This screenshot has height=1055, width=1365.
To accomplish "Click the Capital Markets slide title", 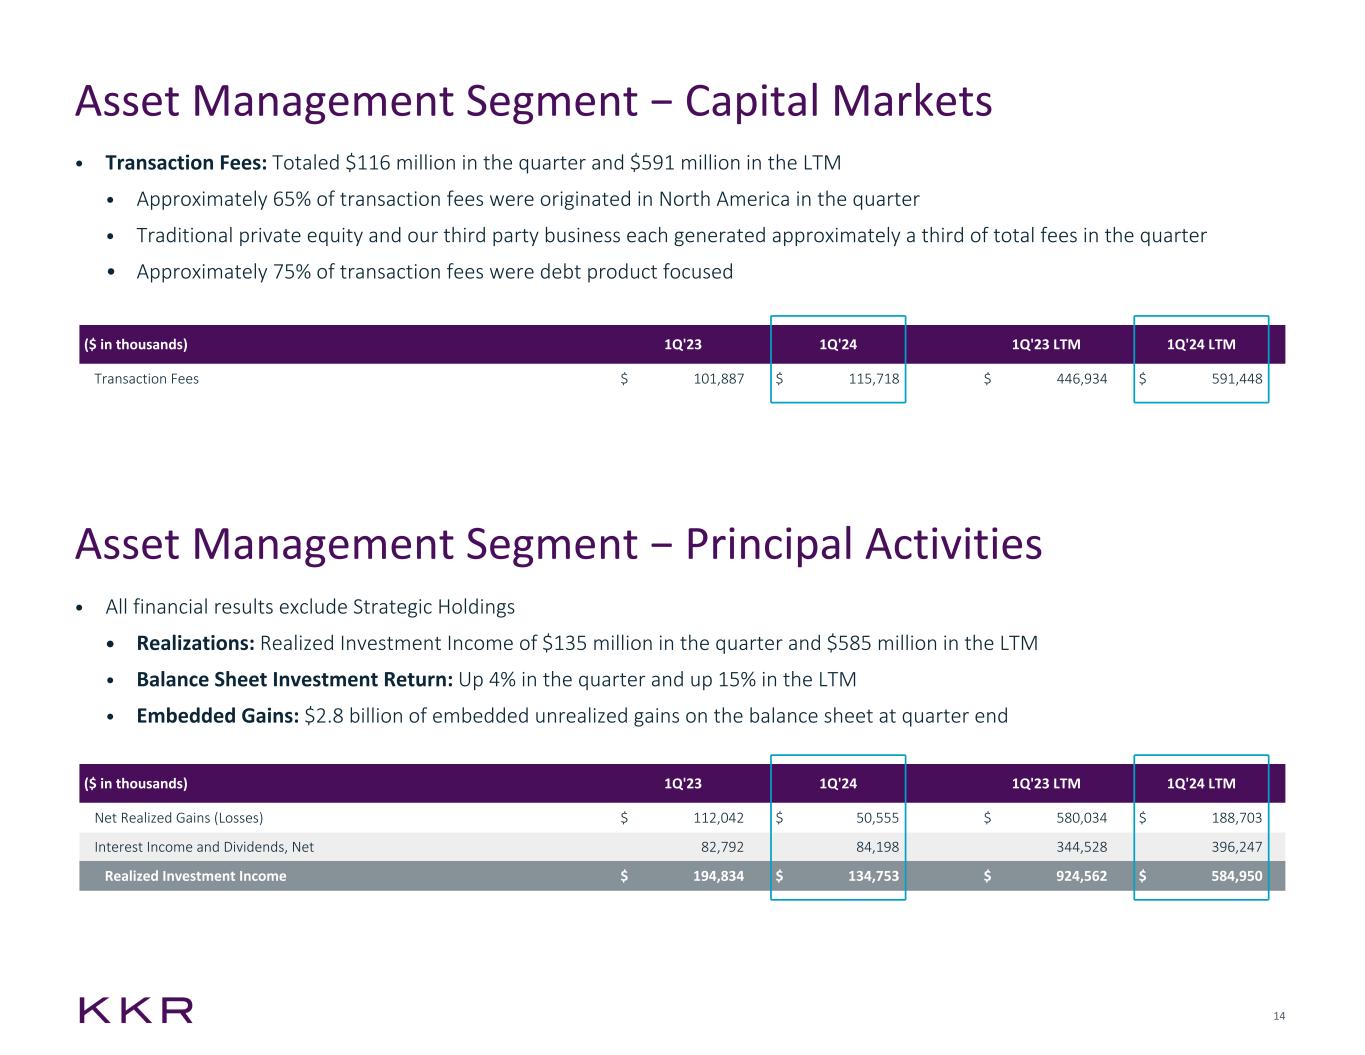I will click(533, 101).
